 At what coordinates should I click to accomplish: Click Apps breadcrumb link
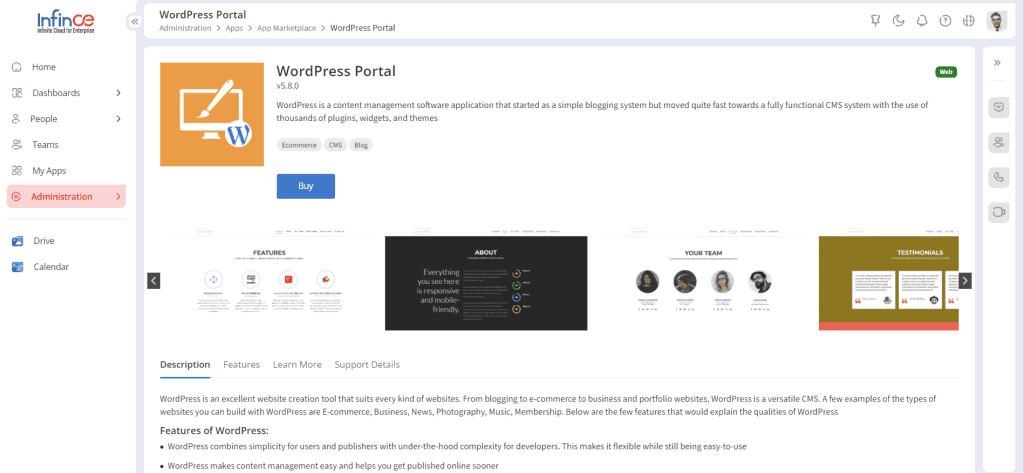[x=234, y=28]
